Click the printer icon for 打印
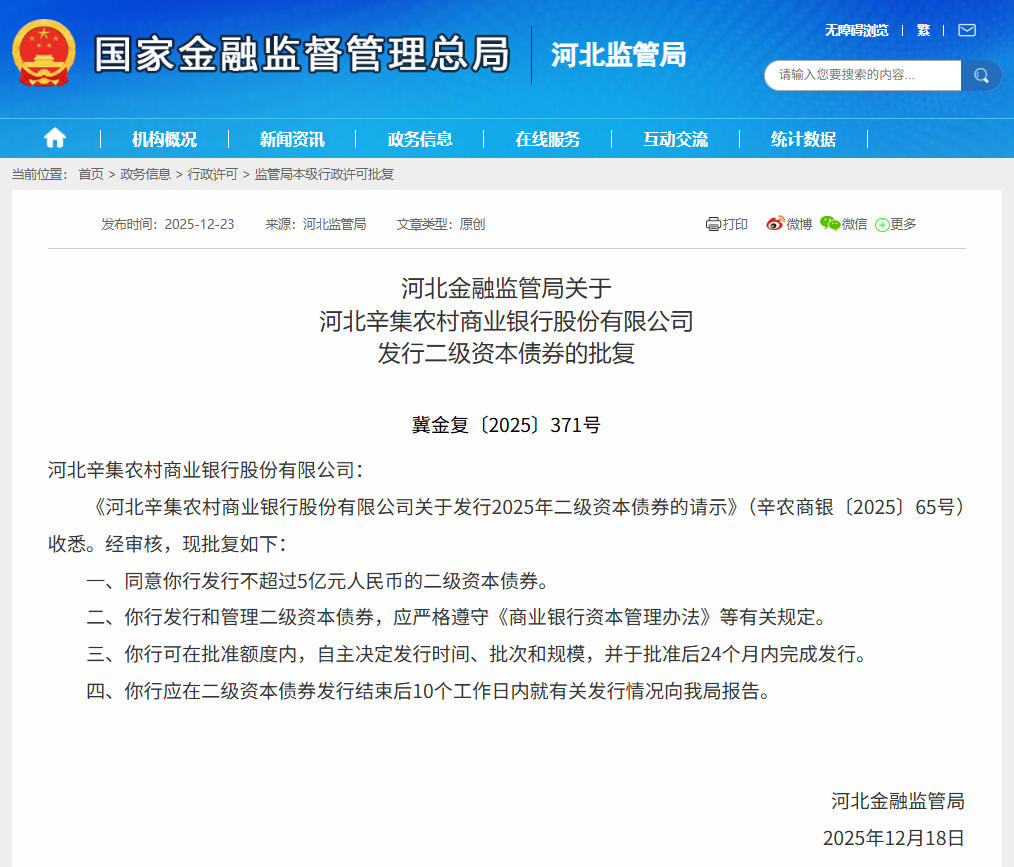 tap(713, 224)
